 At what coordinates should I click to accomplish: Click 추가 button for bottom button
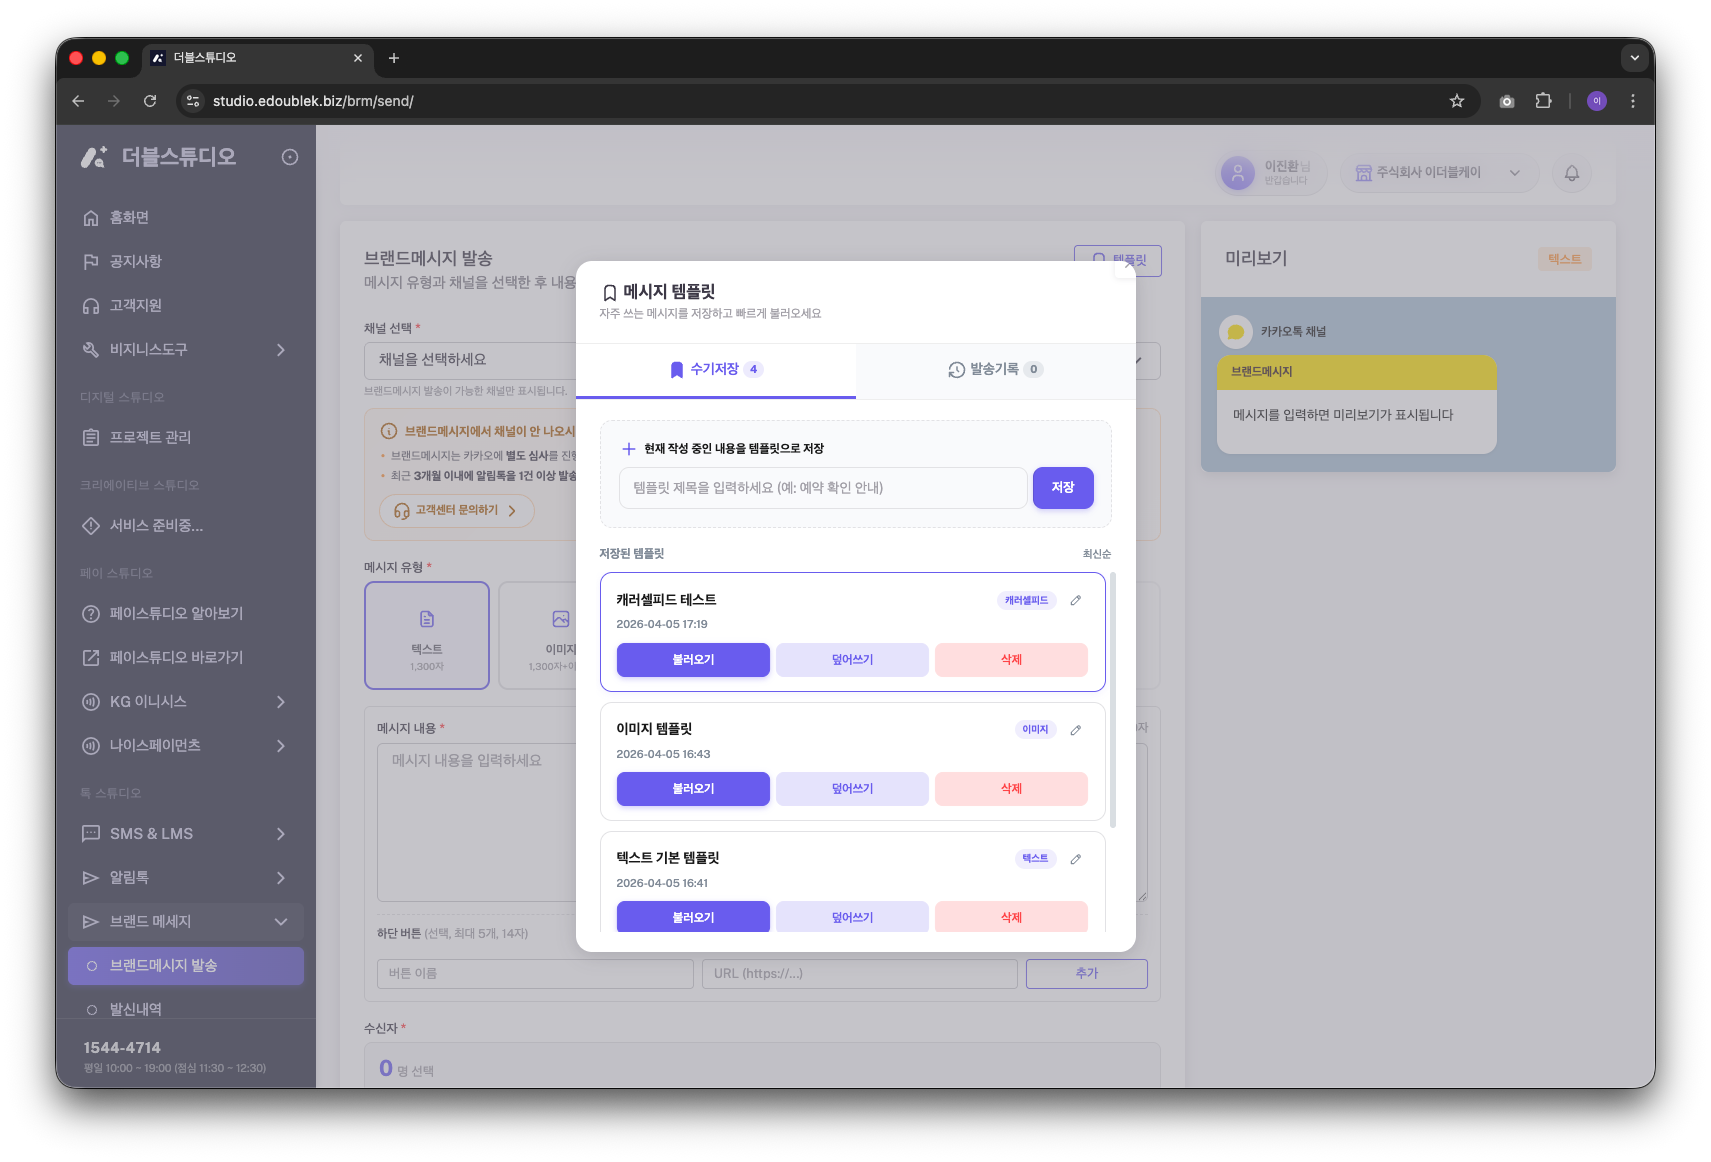click(x=1087, y=974)
